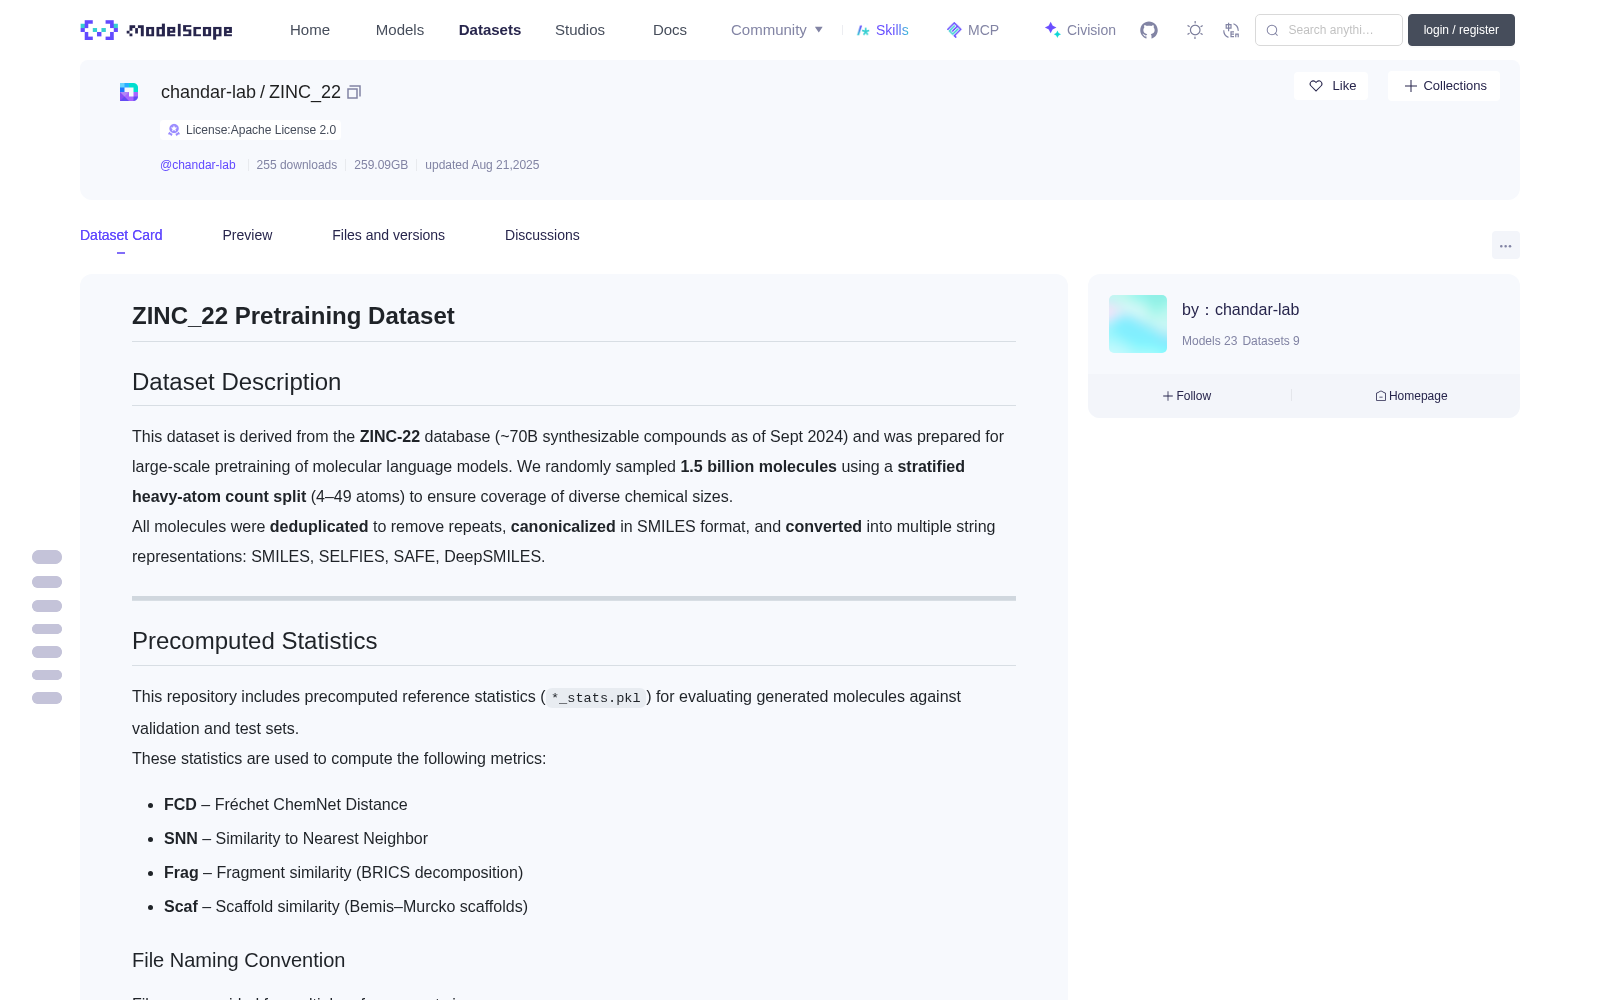
Task: Visit the chandar-lab Homepage
Action: tap(1411, 396)
